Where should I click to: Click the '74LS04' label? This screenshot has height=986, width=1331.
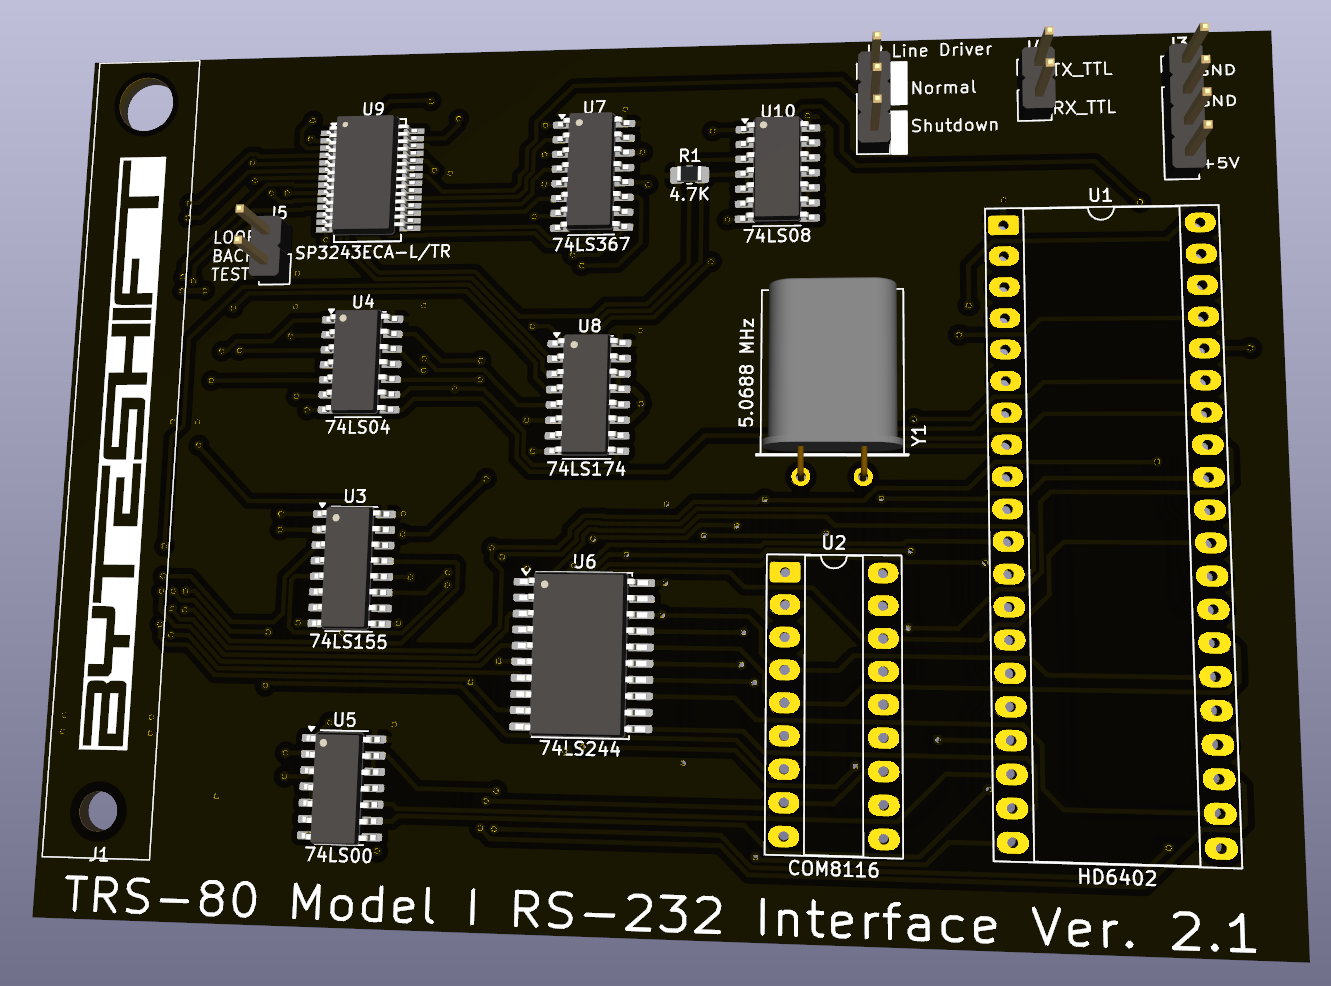pos(357,427)
